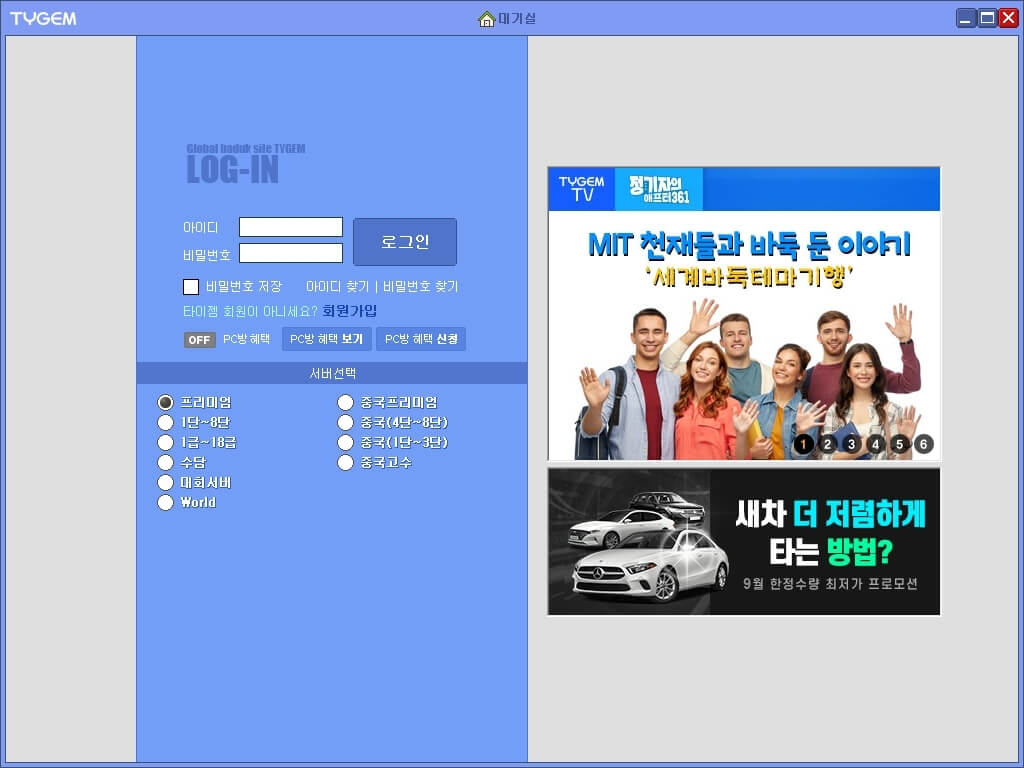Open 회원가입 to register an account
The height and width of the screenshot is (768, 1024).
[x=348, y=311]
